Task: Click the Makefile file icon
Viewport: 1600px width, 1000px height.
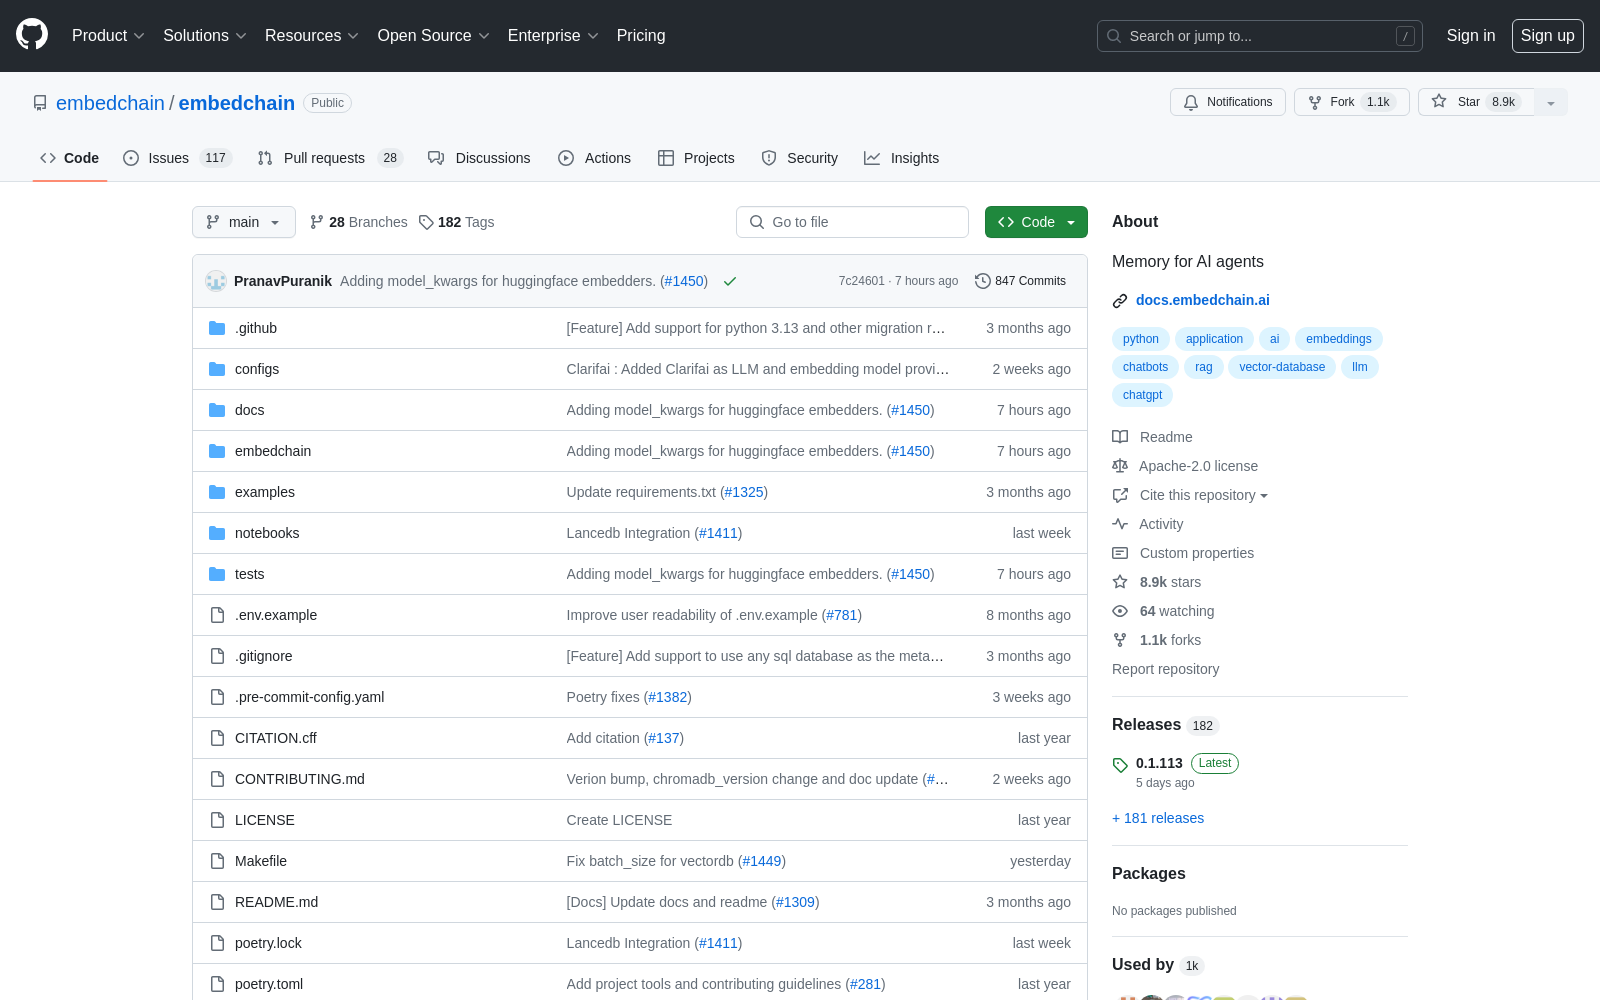Action: tap(217, 861)
